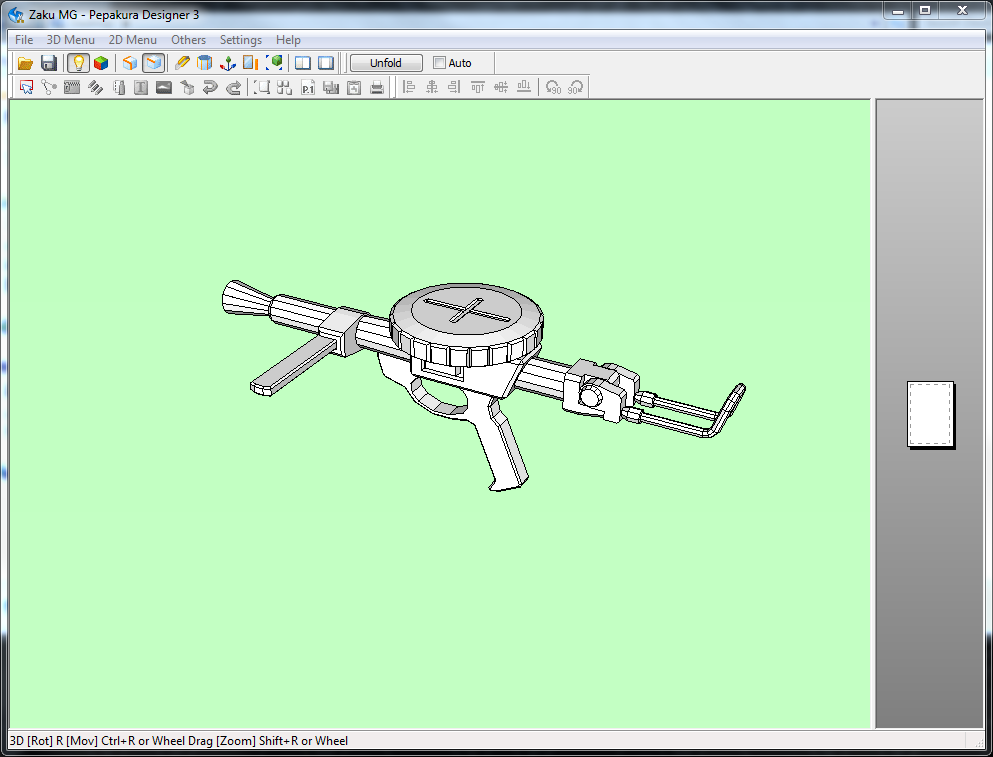The height and width of the screenshot is (757, 993).
Task: Minimize the Pepakura Designer window
Action: tap(898, 10)
